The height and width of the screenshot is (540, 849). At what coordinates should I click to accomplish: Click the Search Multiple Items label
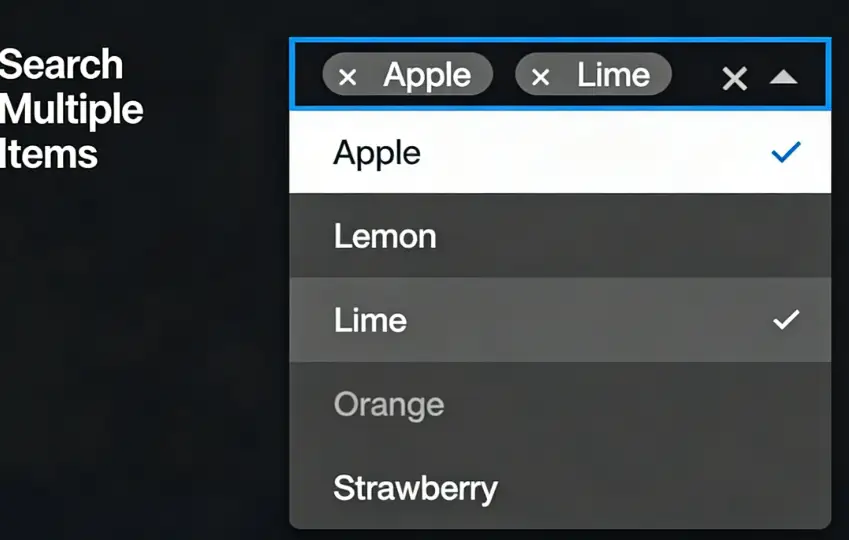click(70, 109)
